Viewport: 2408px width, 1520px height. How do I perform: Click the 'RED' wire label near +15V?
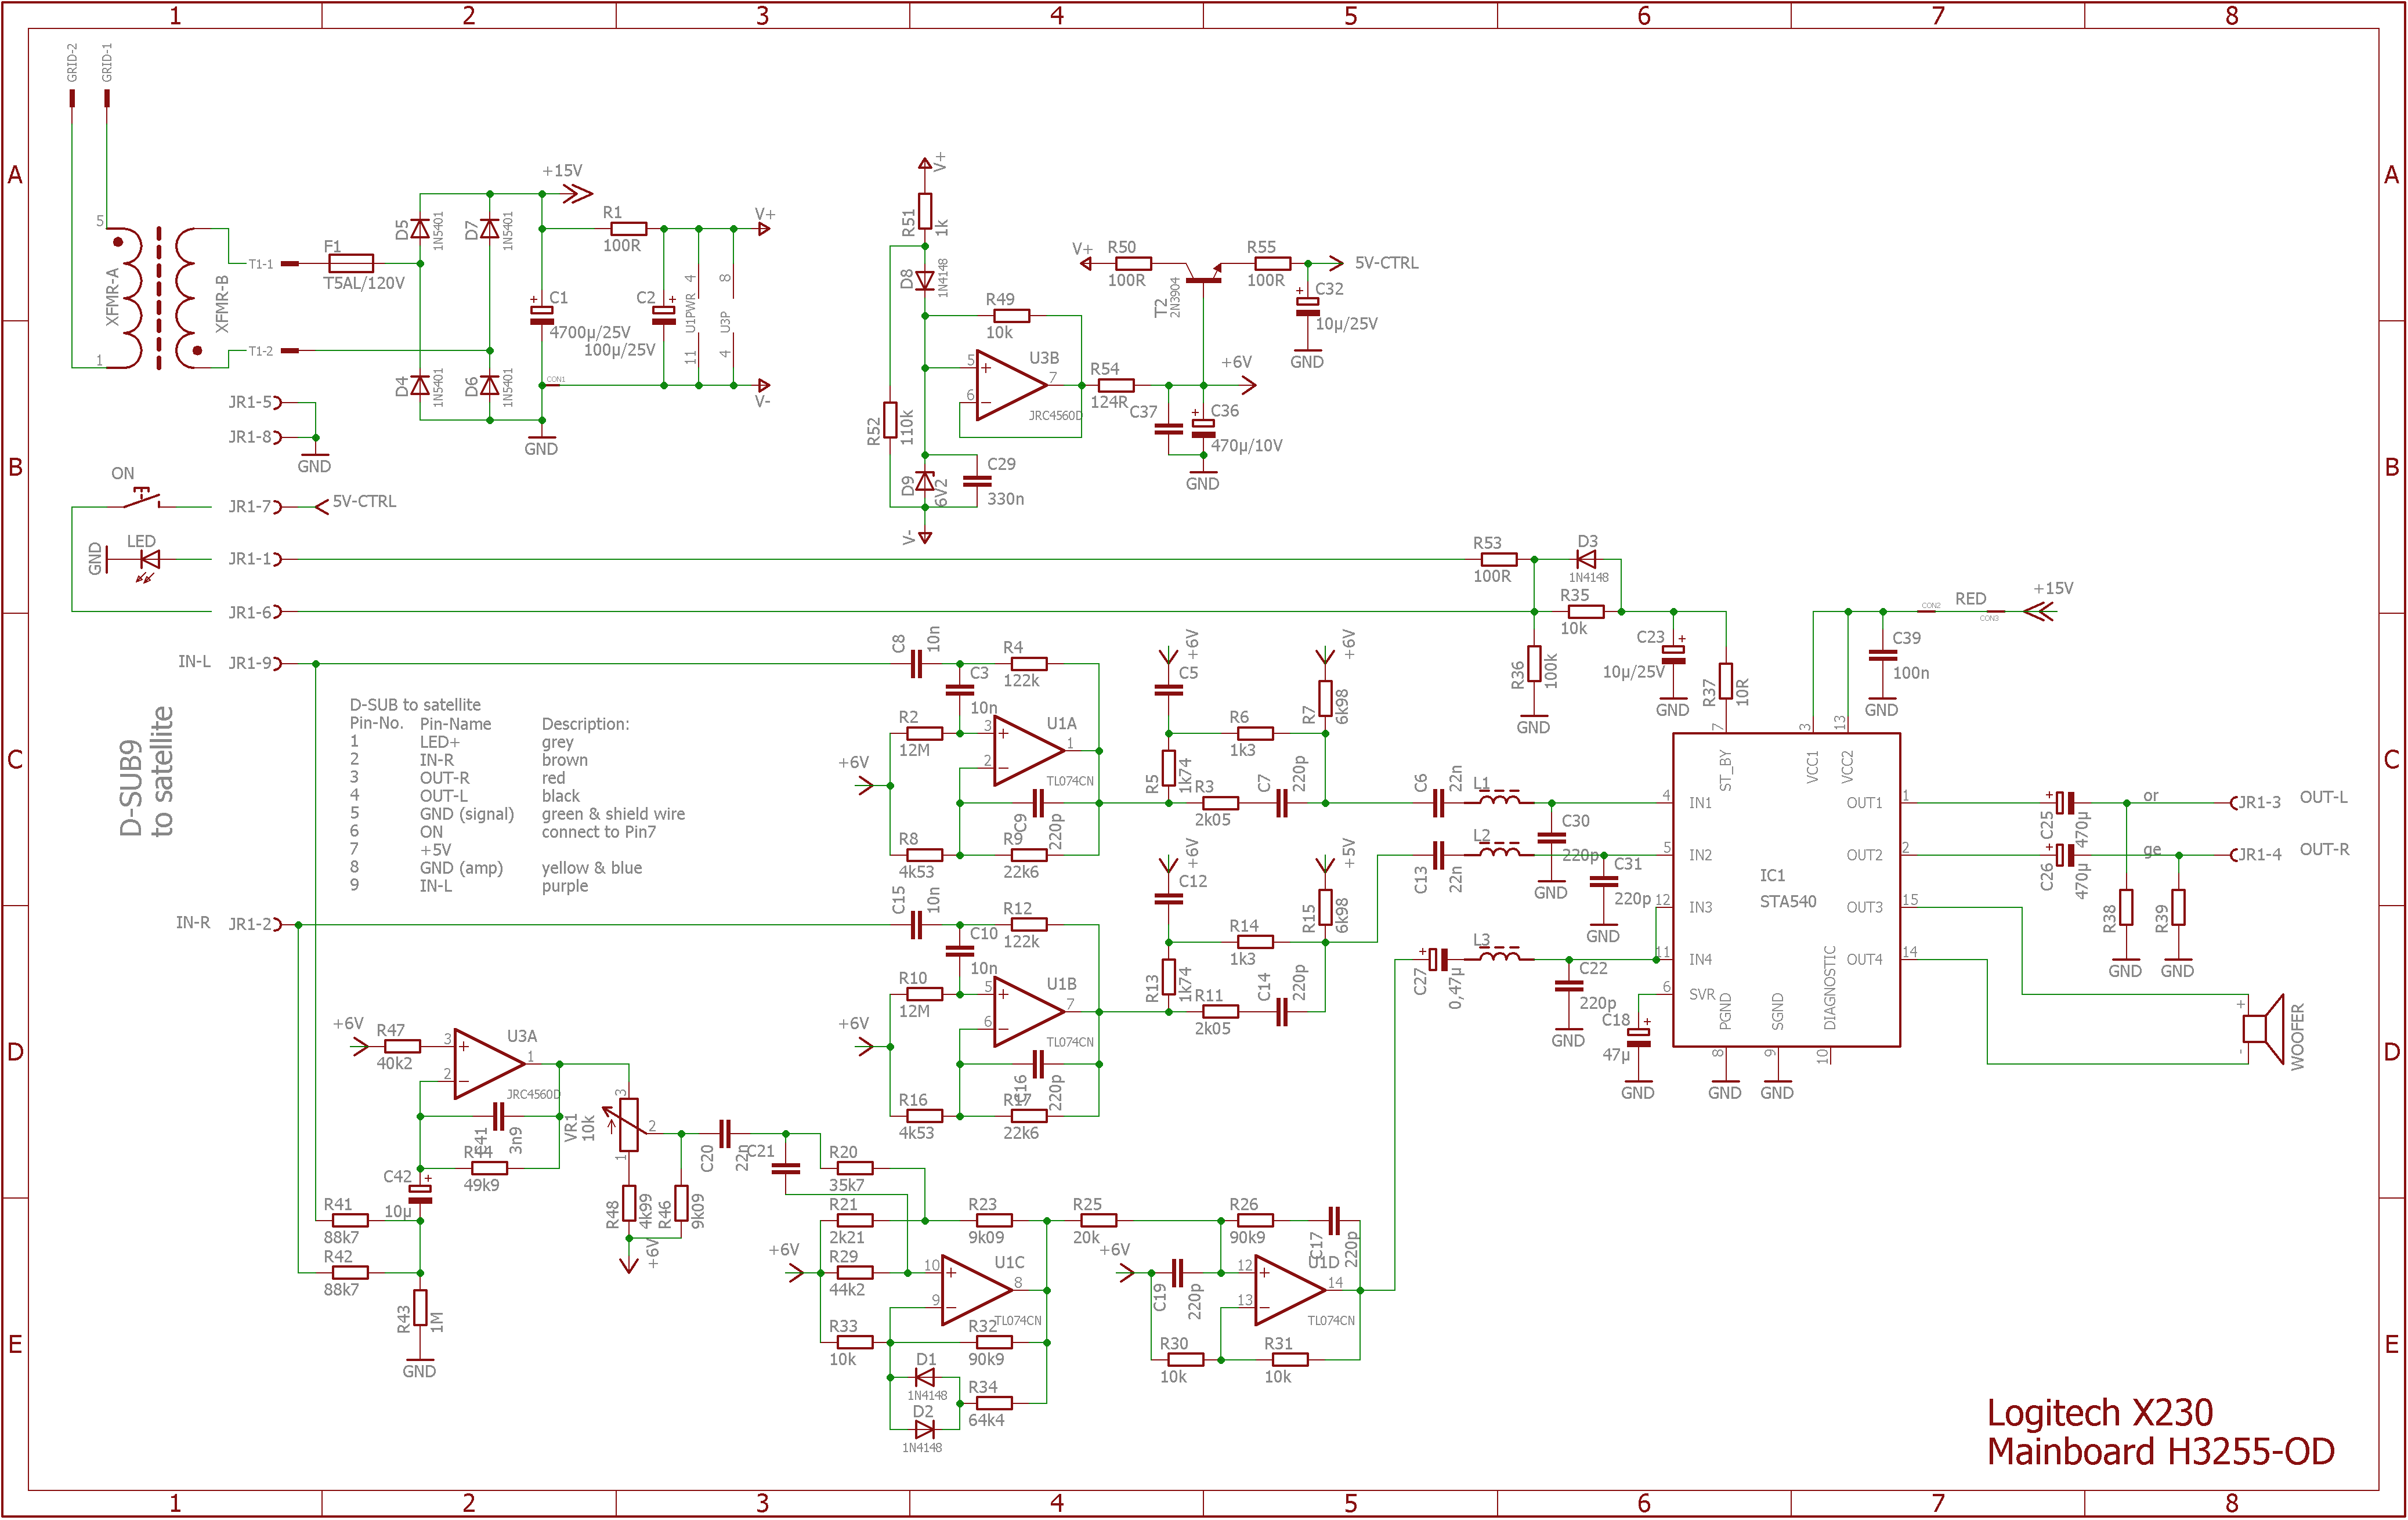pos(1970,599)
